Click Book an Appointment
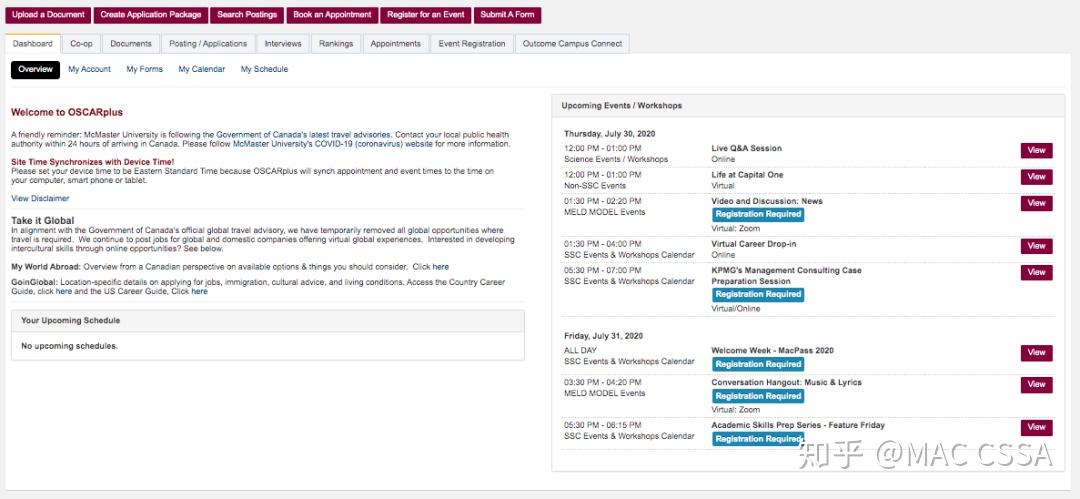 [x=330, y=15]
